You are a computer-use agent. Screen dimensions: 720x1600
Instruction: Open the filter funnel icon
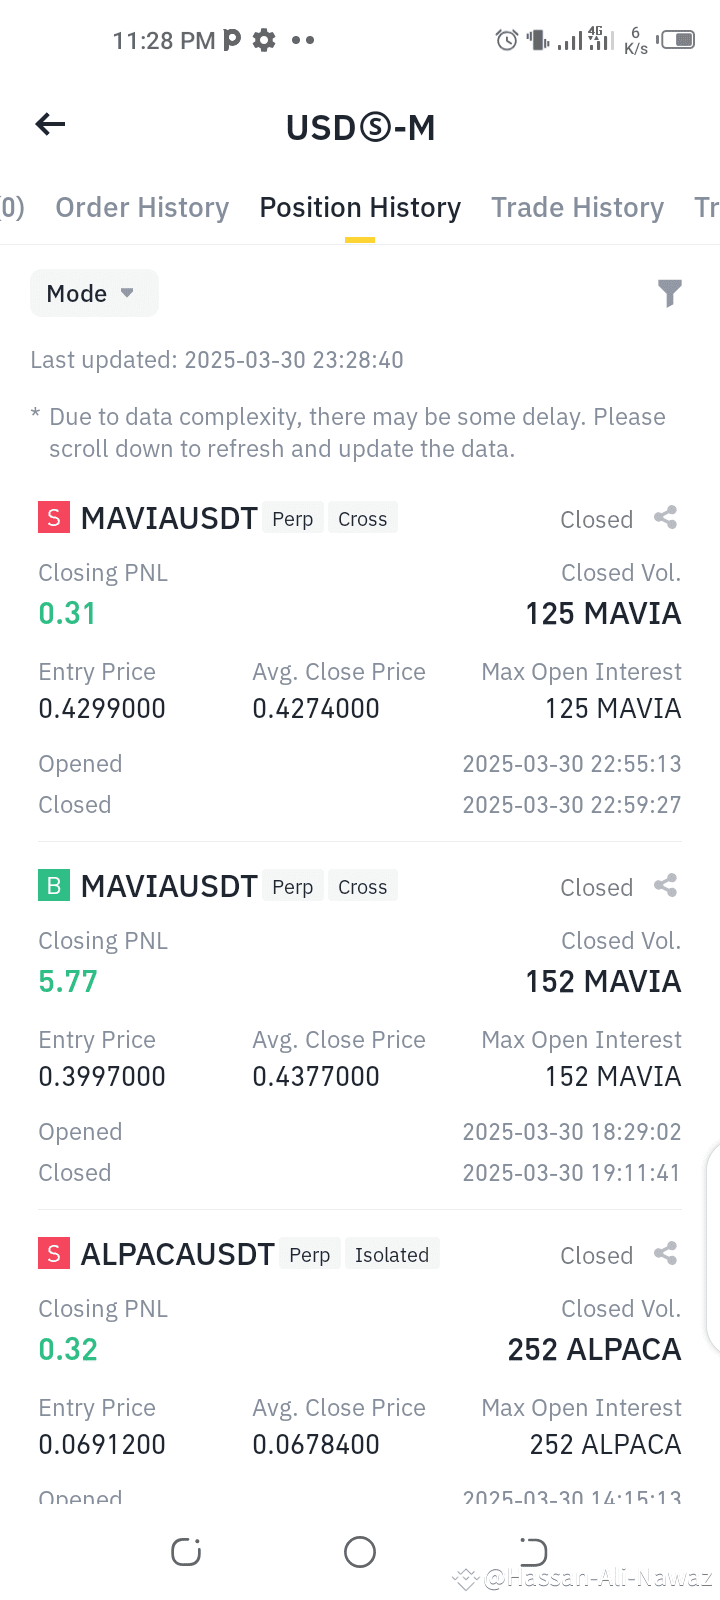pyautogui.click(x=670, y=293)
